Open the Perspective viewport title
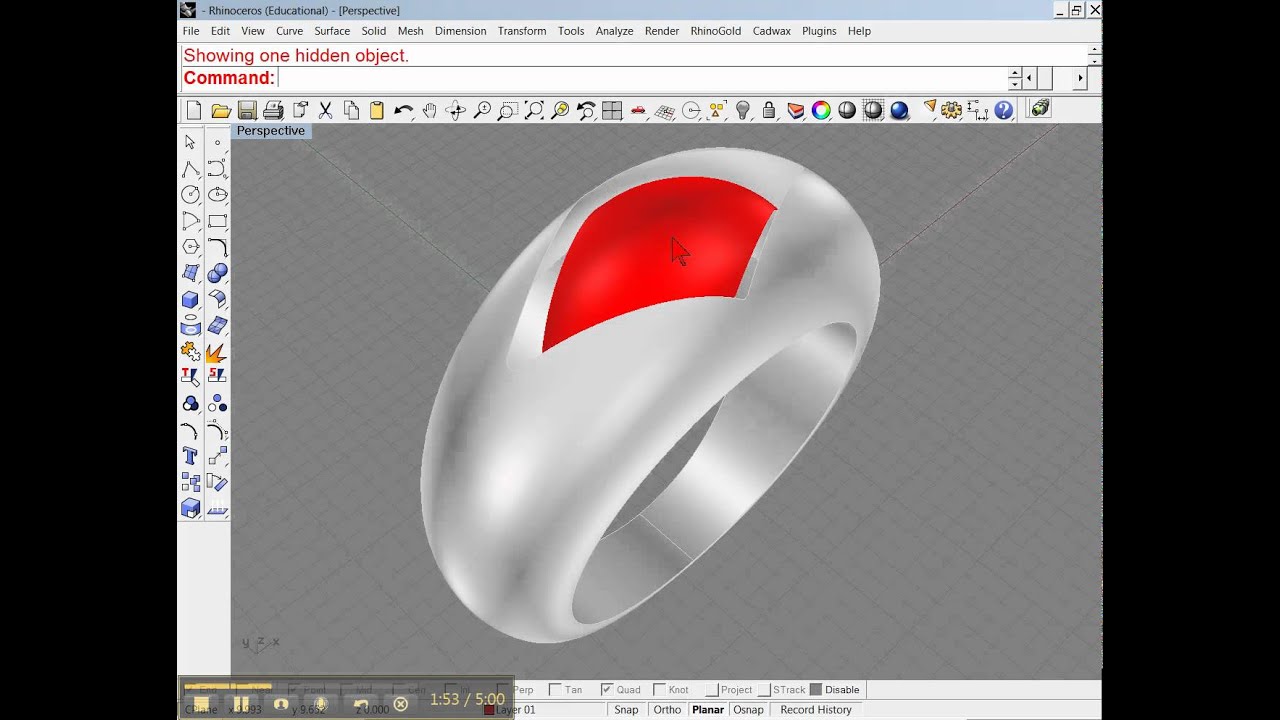Screen dimensions: 1280x720 pyautogui.click(x=271, y=131)
